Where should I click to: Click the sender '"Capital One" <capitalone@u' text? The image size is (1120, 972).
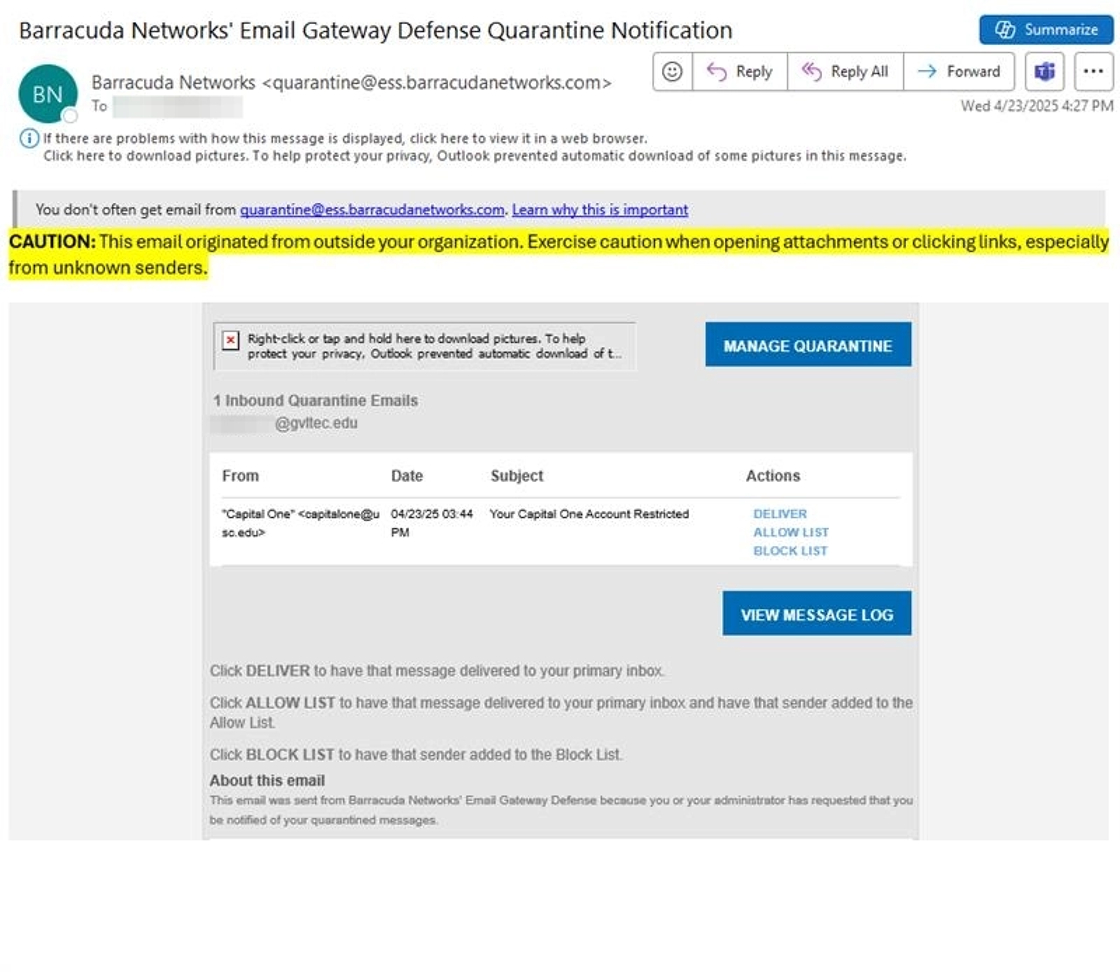(x=301, y=514)
